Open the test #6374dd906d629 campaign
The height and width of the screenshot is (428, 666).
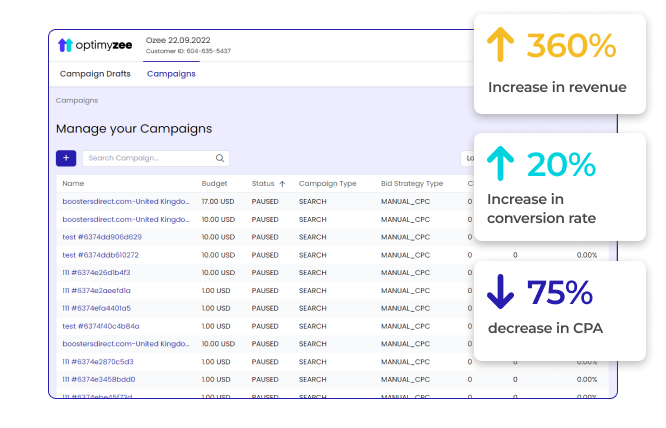click(101, 237)
